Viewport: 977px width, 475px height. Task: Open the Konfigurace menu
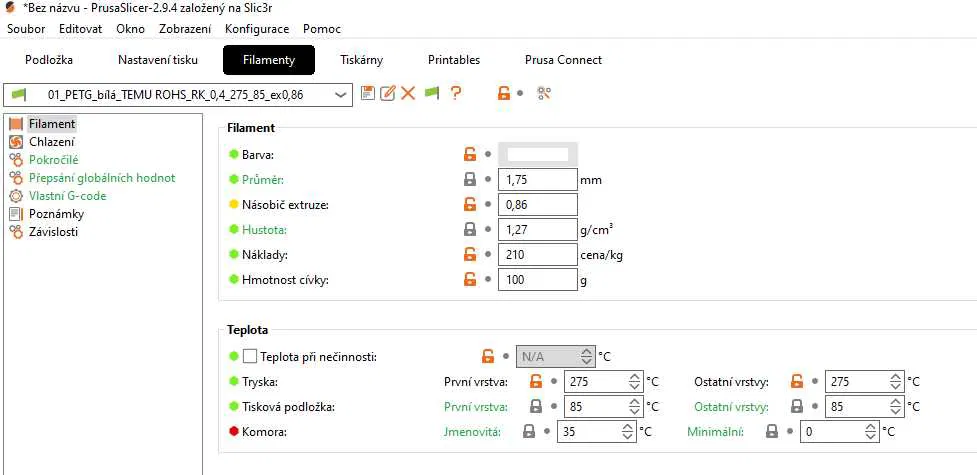[x=257, y=29]
